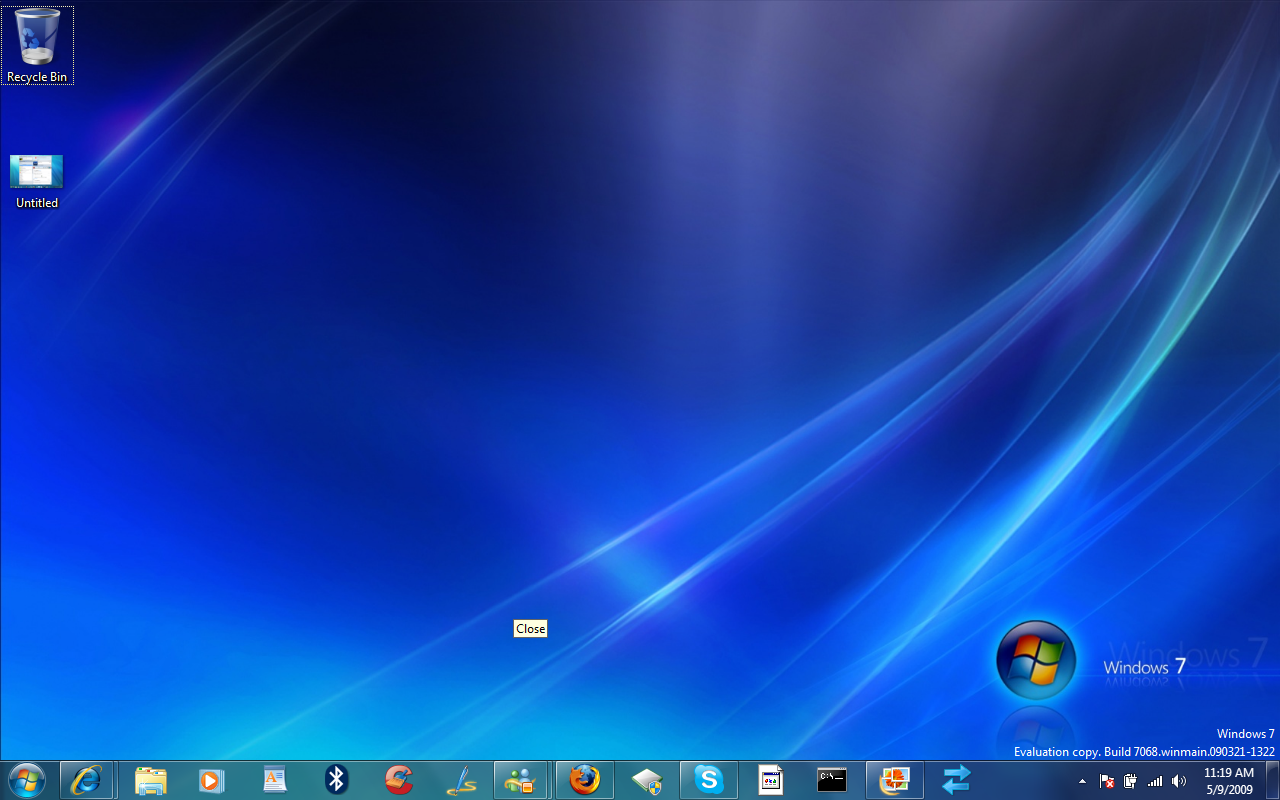The height and width of the screenshot is (800, 1280).
Task: Switch to the Firefox window
Action: [x=584, y=779]
